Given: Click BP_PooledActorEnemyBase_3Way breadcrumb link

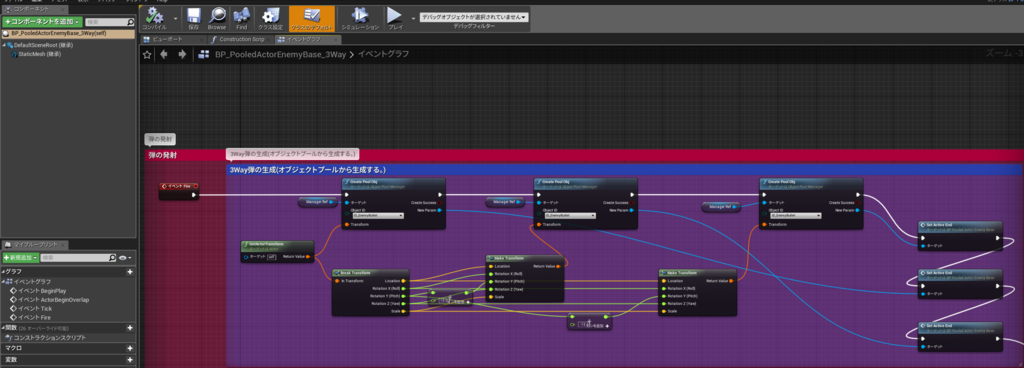Looking at the screenshot, I should (x=281, y=54).
